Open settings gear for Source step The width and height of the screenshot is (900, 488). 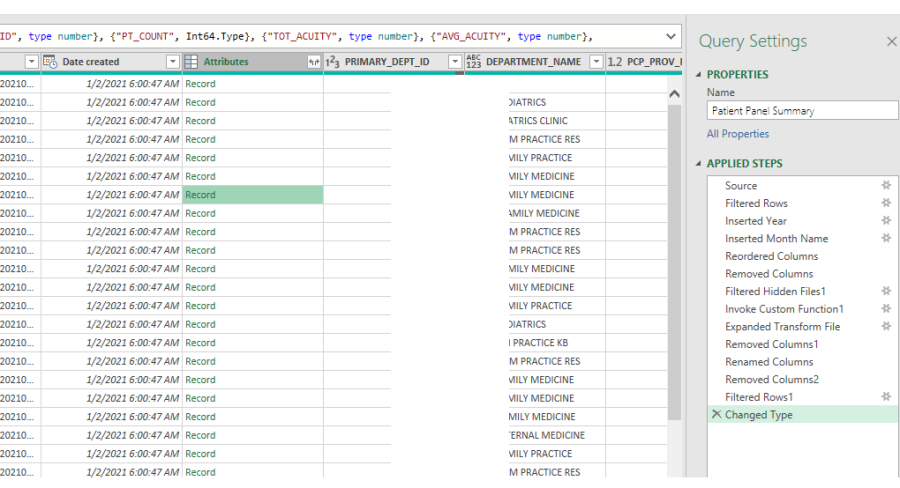tap(886, 185)
